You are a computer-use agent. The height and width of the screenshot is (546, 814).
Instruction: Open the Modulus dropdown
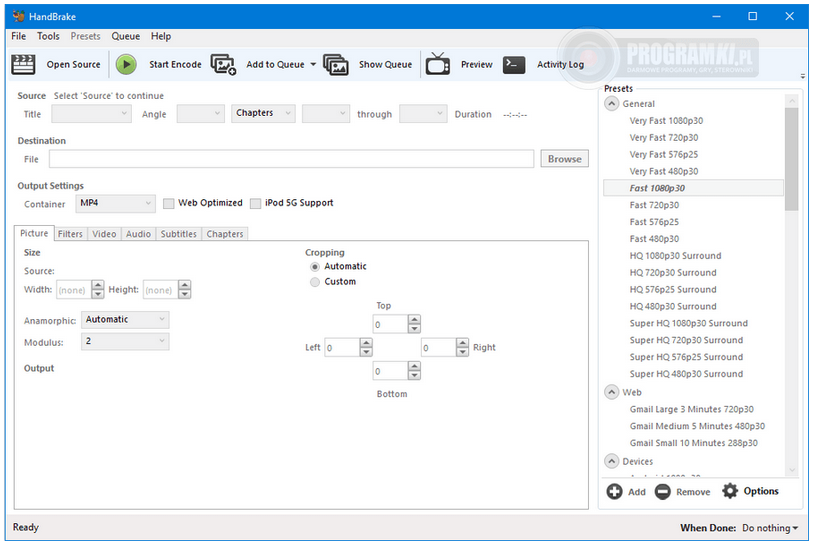(x=125, y=341)
